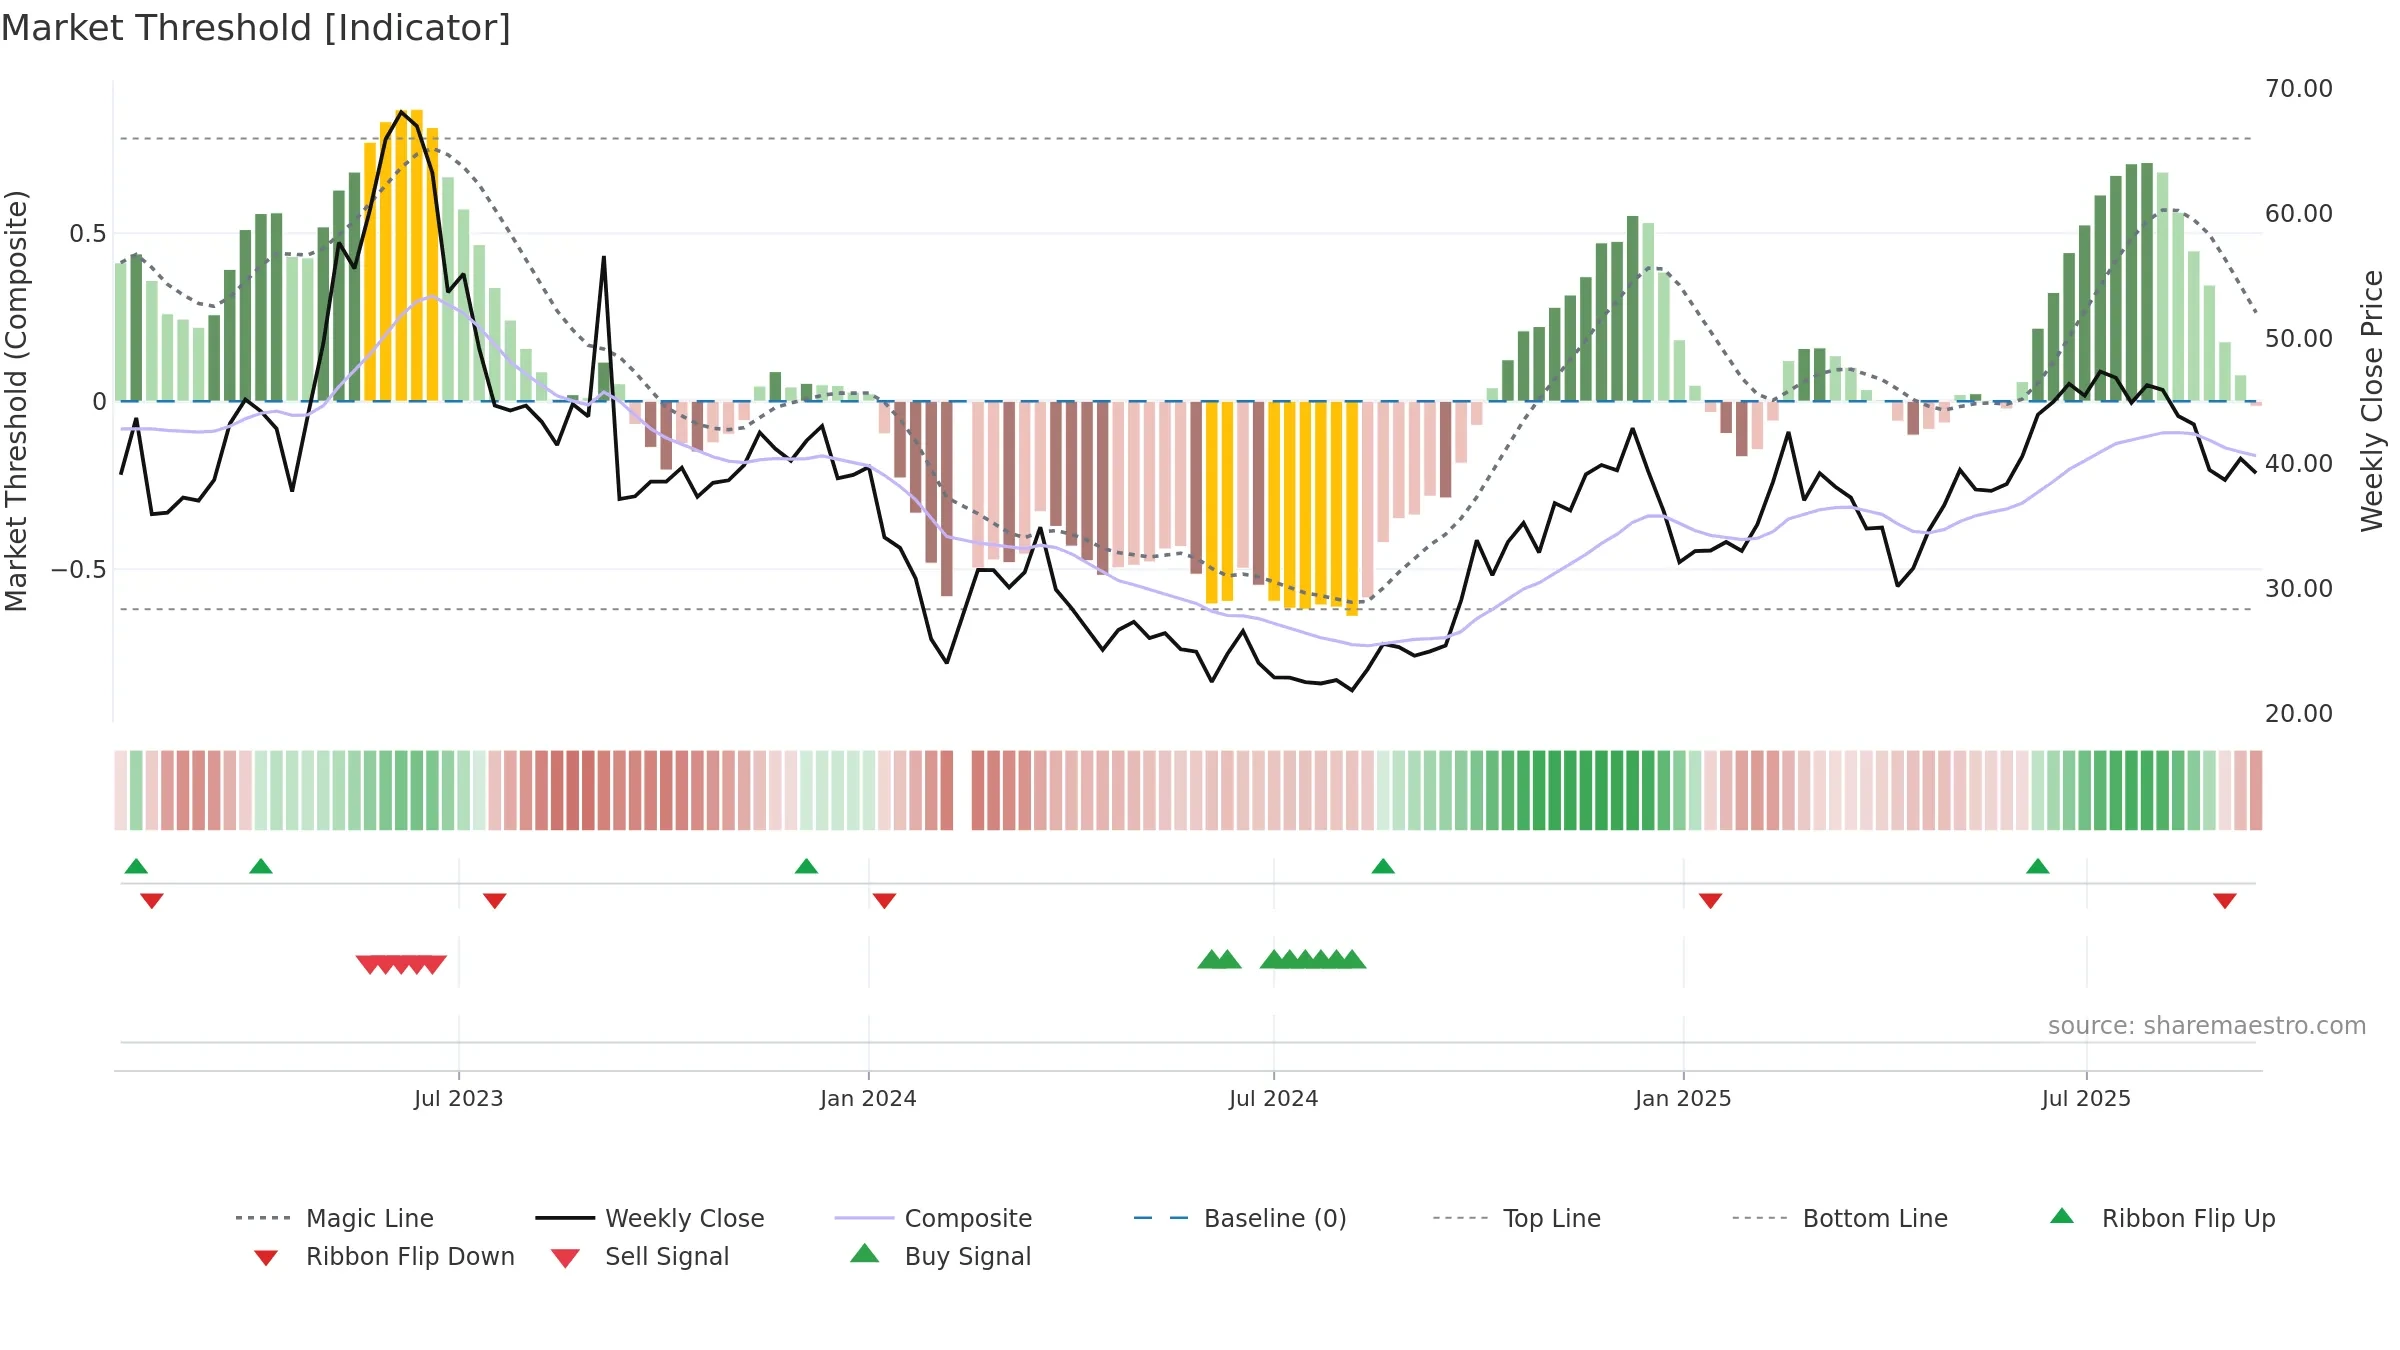Click the red triangle icon in Sell Signal legend

pos(565,1258)
